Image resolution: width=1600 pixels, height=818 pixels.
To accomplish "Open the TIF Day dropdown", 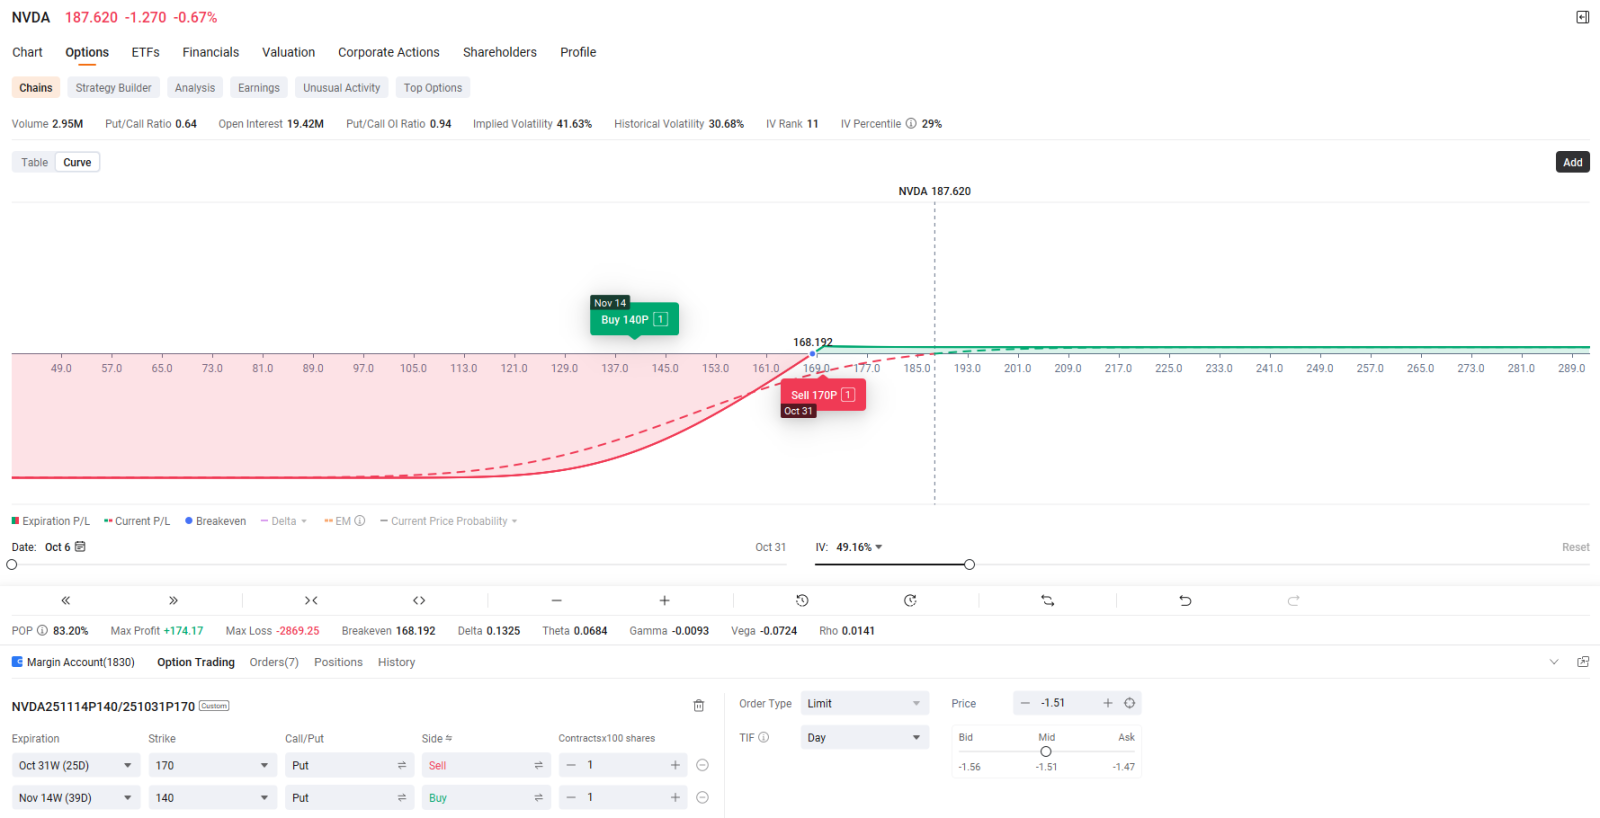I will (x=864, y=738).
